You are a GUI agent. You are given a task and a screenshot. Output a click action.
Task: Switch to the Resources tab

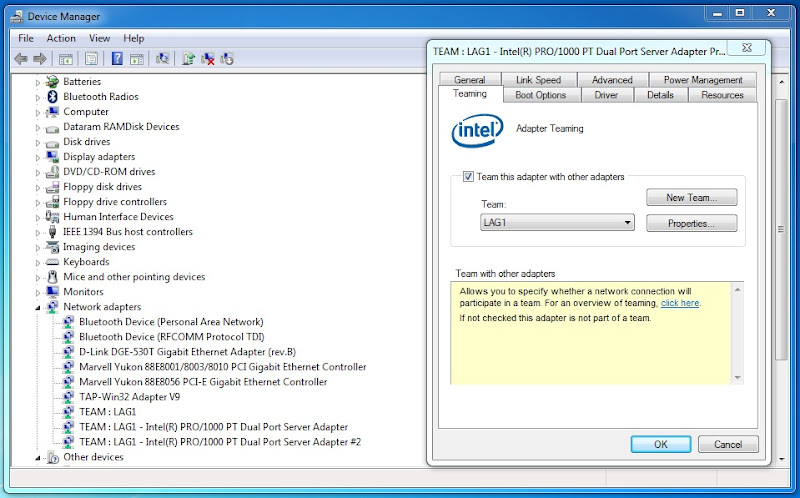722,95
